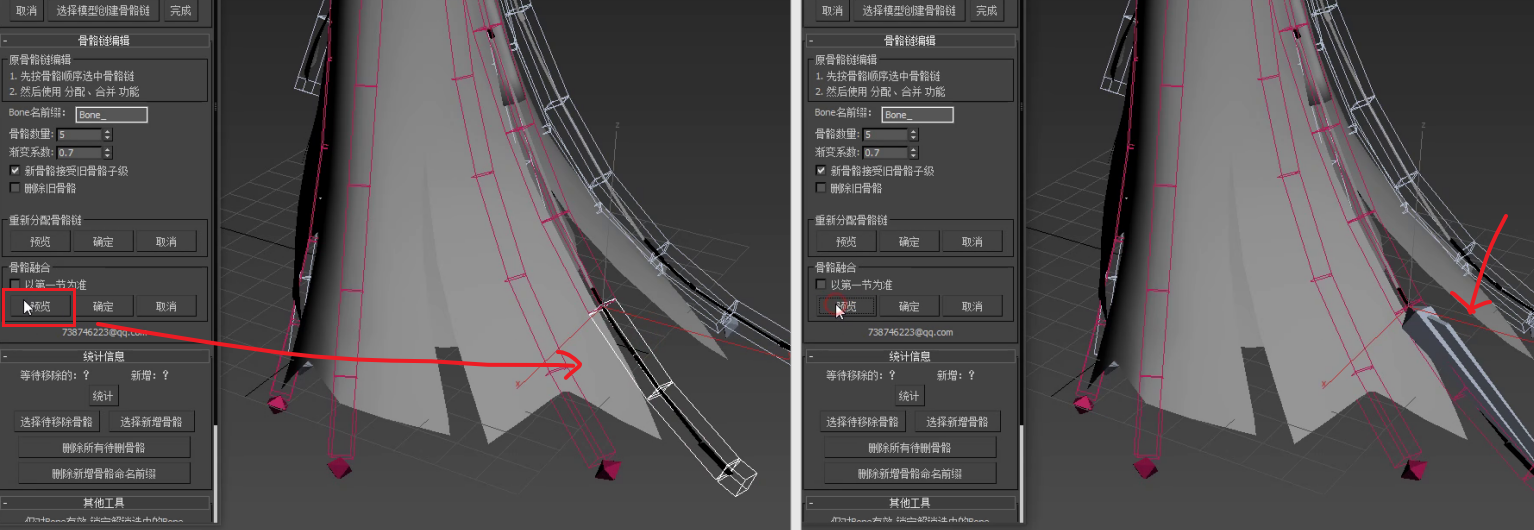Confirm 重新分配骨骼链 with 确定 in right screenshot
This screenshot has height=530, width=1534.
point(910,242)
